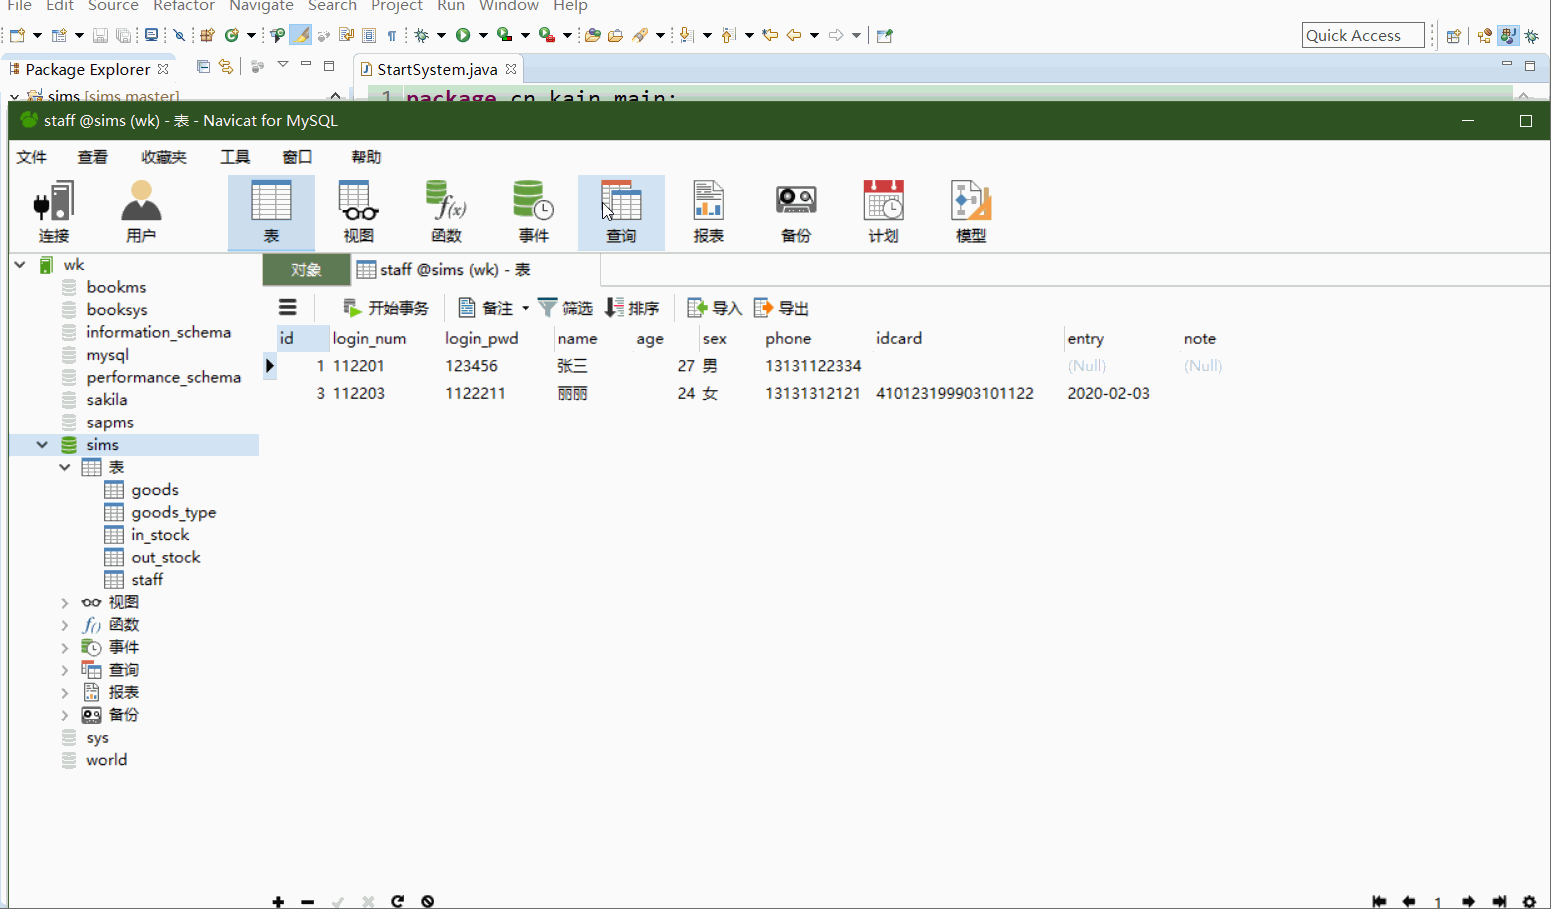The width and height of the screenshot is (1551, 909).
Task: Stop loading with the stop icon
Action: (x=428, y=902)
